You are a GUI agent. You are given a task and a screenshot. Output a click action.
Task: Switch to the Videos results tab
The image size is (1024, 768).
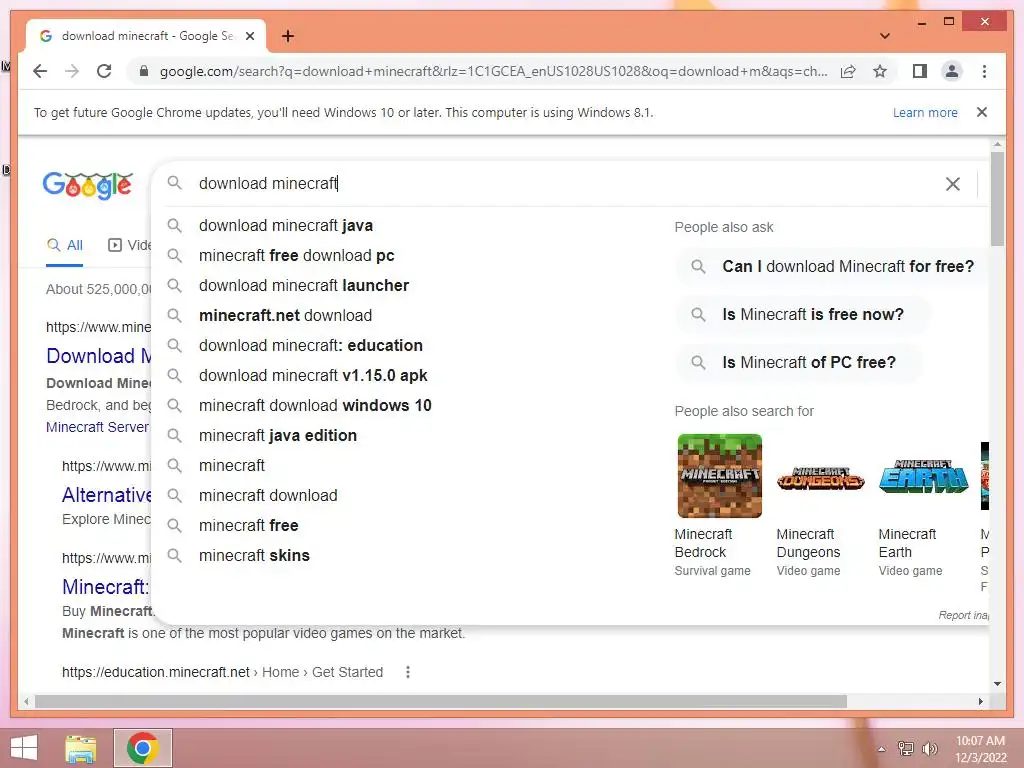(129, 246)
